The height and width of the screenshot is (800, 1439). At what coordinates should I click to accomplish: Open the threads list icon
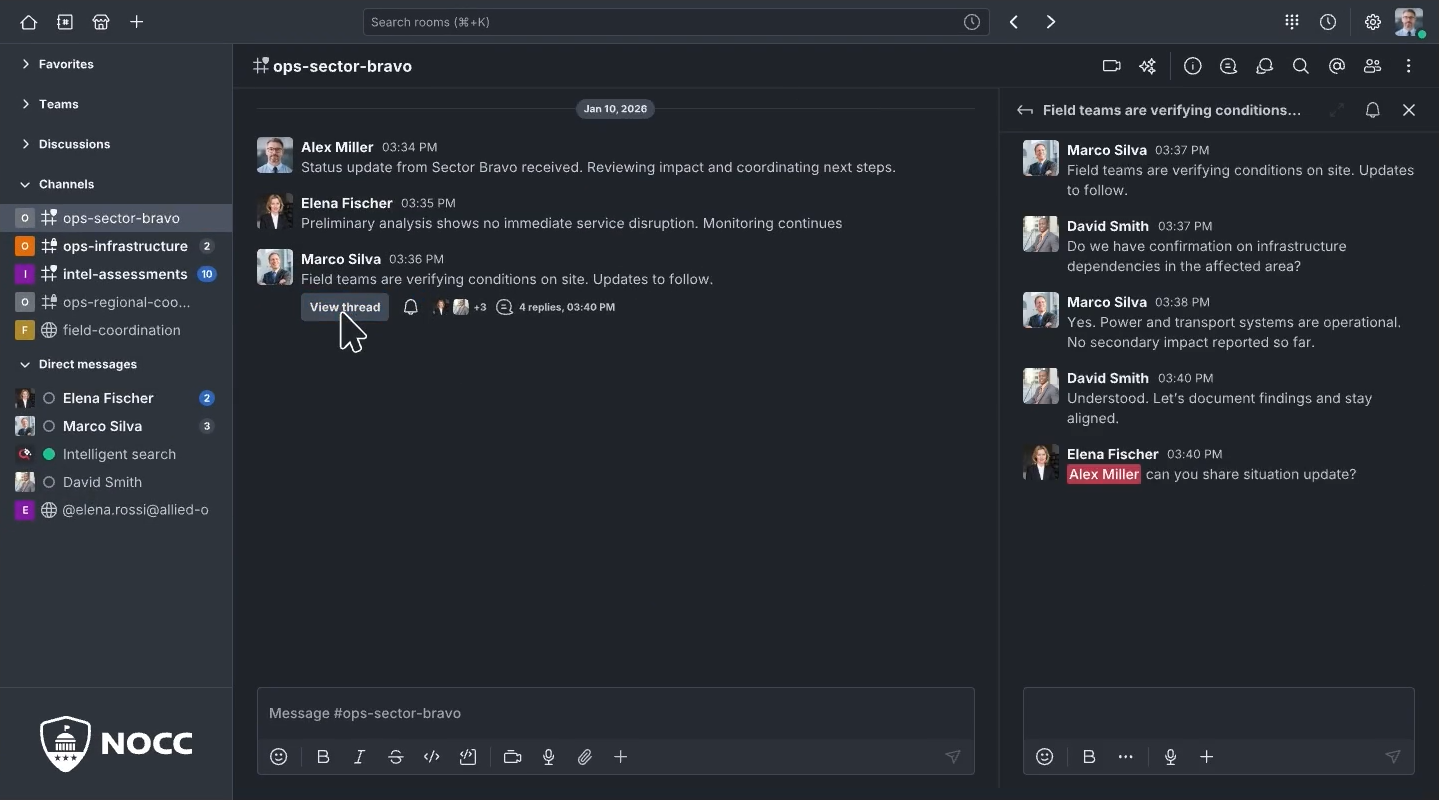point(1229,66)
